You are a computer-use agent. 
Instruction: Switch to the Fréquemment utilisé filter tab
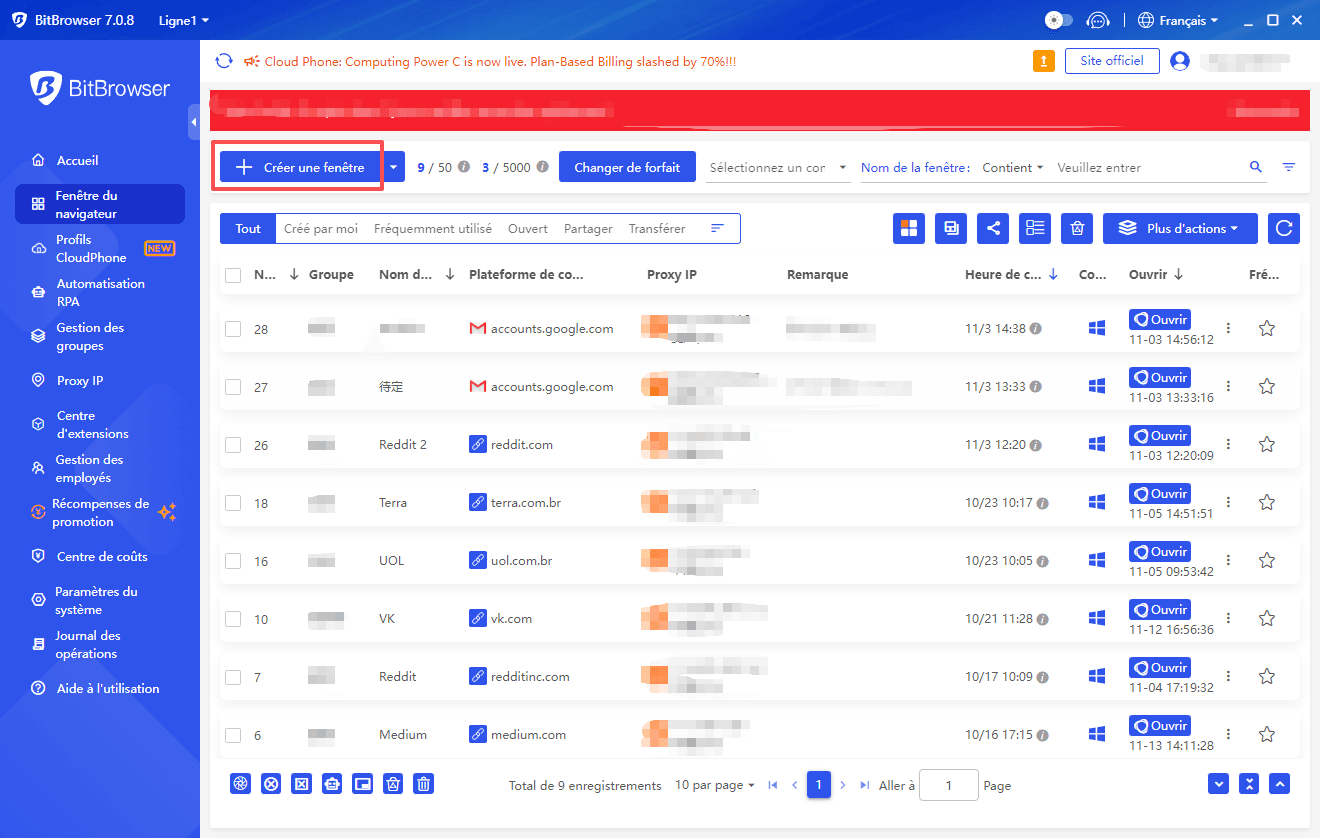(433, 228)
